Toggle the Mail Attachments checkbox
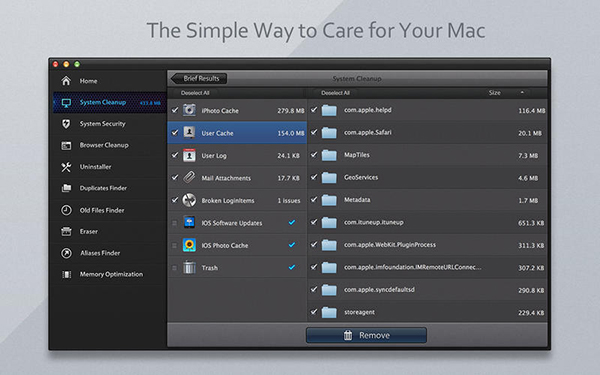This screenshot has height=375, width=600. click(x=175, y=178)
